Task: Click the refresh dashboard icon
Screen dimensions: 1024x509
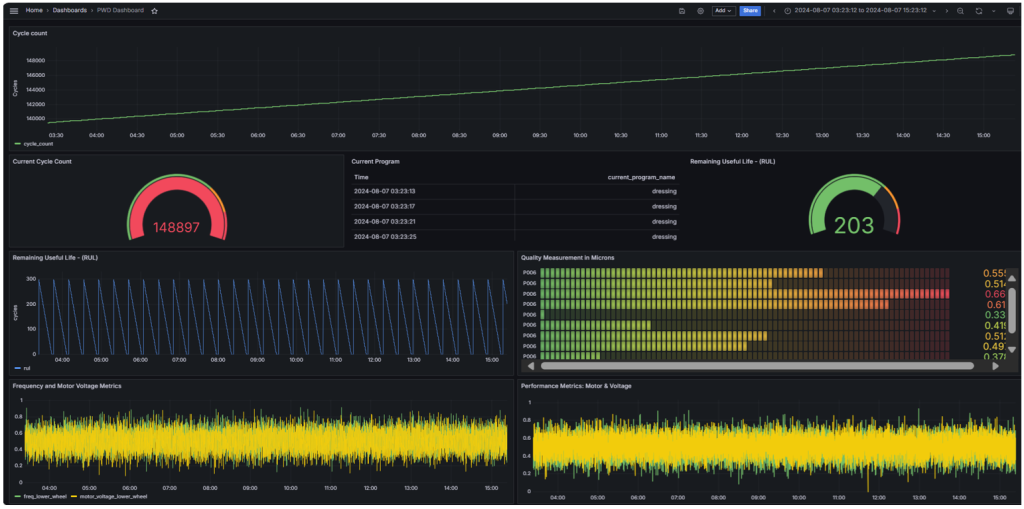Action: (979, 10)
